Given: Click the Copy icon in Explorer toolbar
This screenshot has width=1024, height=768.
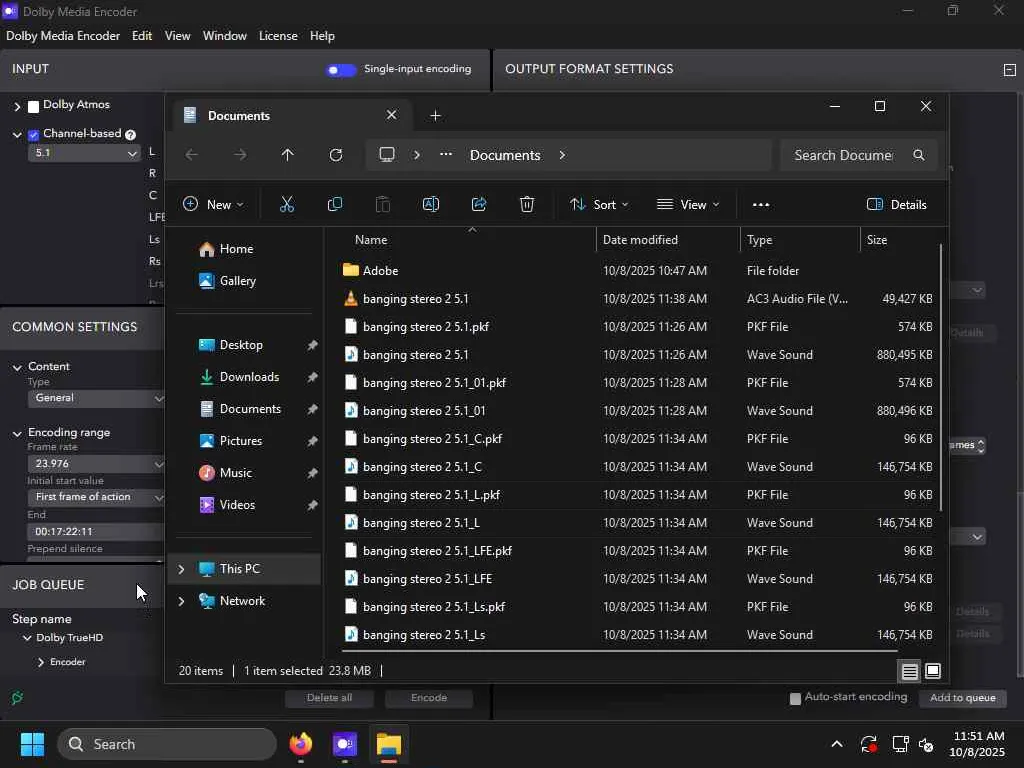Looking at the screenshot, I should point(334,204).
